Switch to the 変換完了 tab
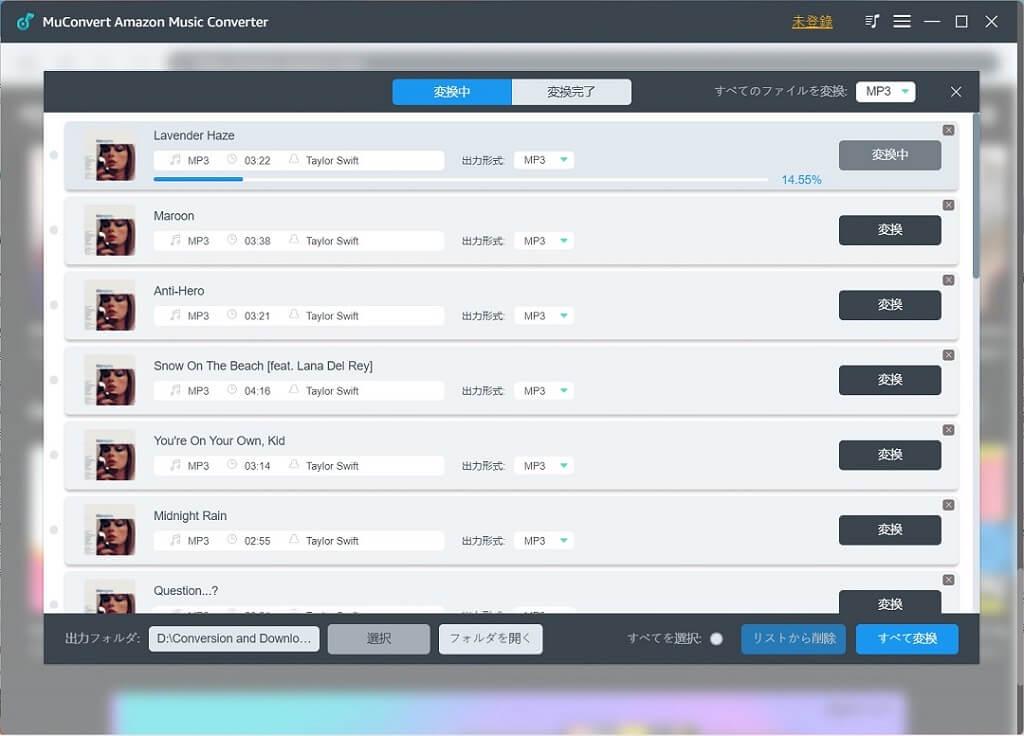 point(571,92)
